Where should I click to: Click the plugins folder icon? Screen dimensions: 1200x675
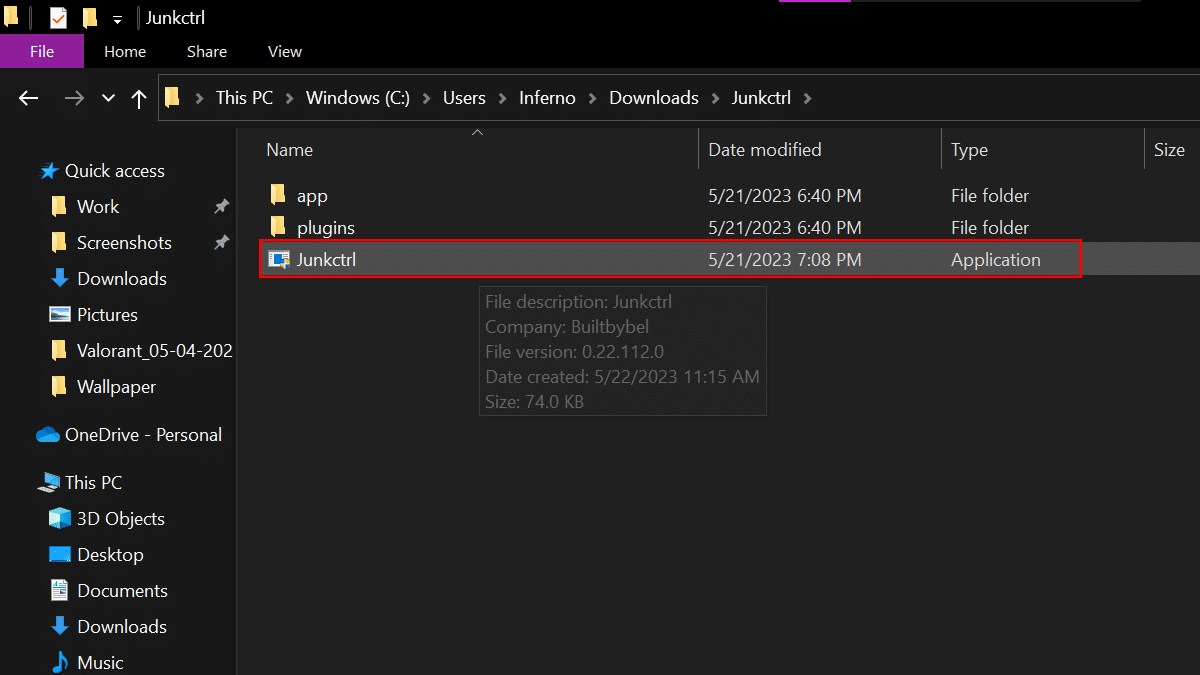278,228
